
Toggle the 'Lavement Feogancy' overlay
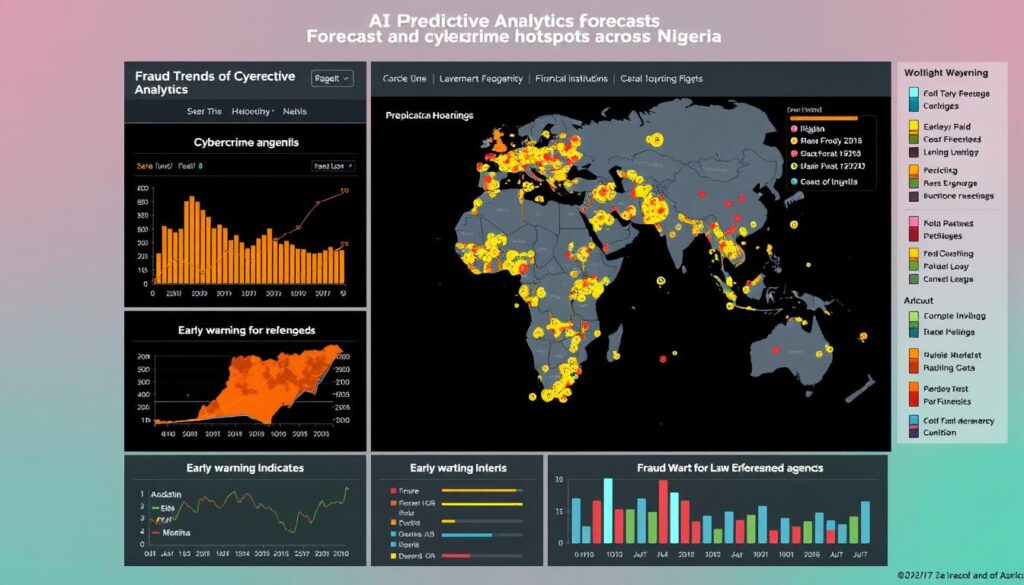coord(482,79)
